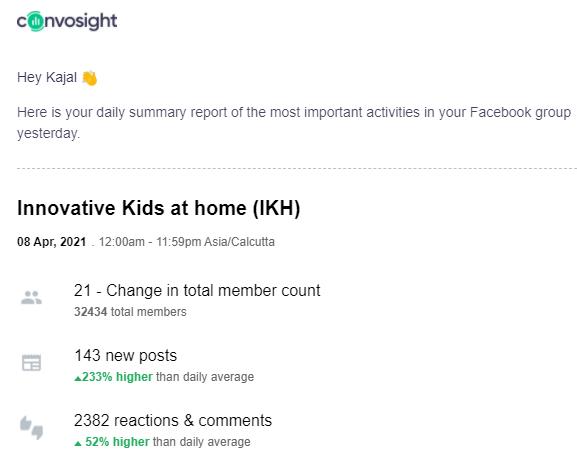Viewport: 577px width, 467px height.
Task: Click 233% higher than daily average
Action: pos(164,377)
